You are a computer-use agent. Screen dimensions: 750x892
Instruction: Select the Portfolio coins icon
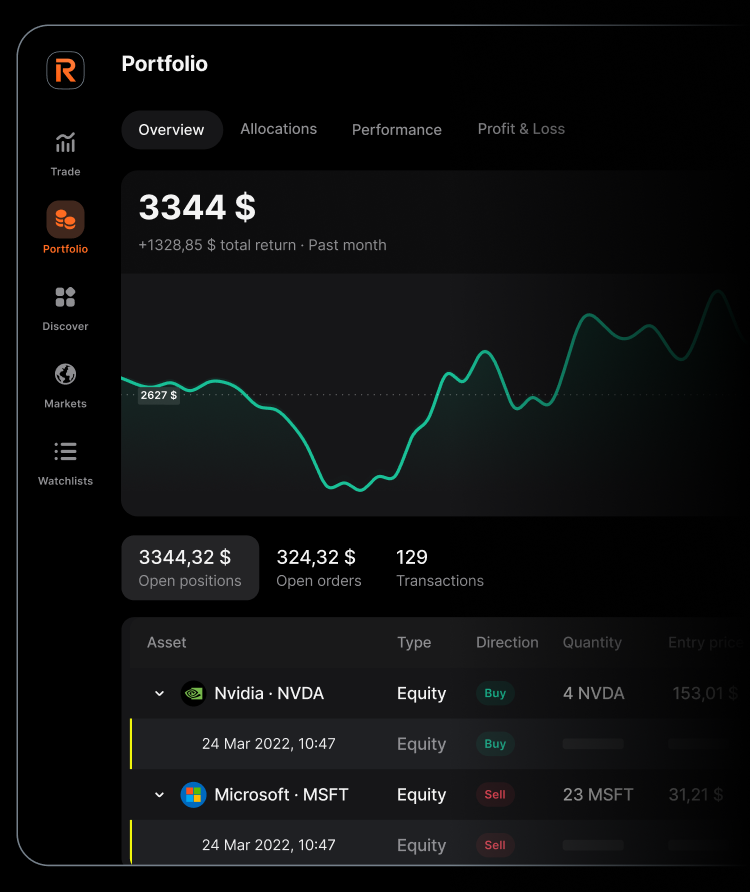coord(65,219)
